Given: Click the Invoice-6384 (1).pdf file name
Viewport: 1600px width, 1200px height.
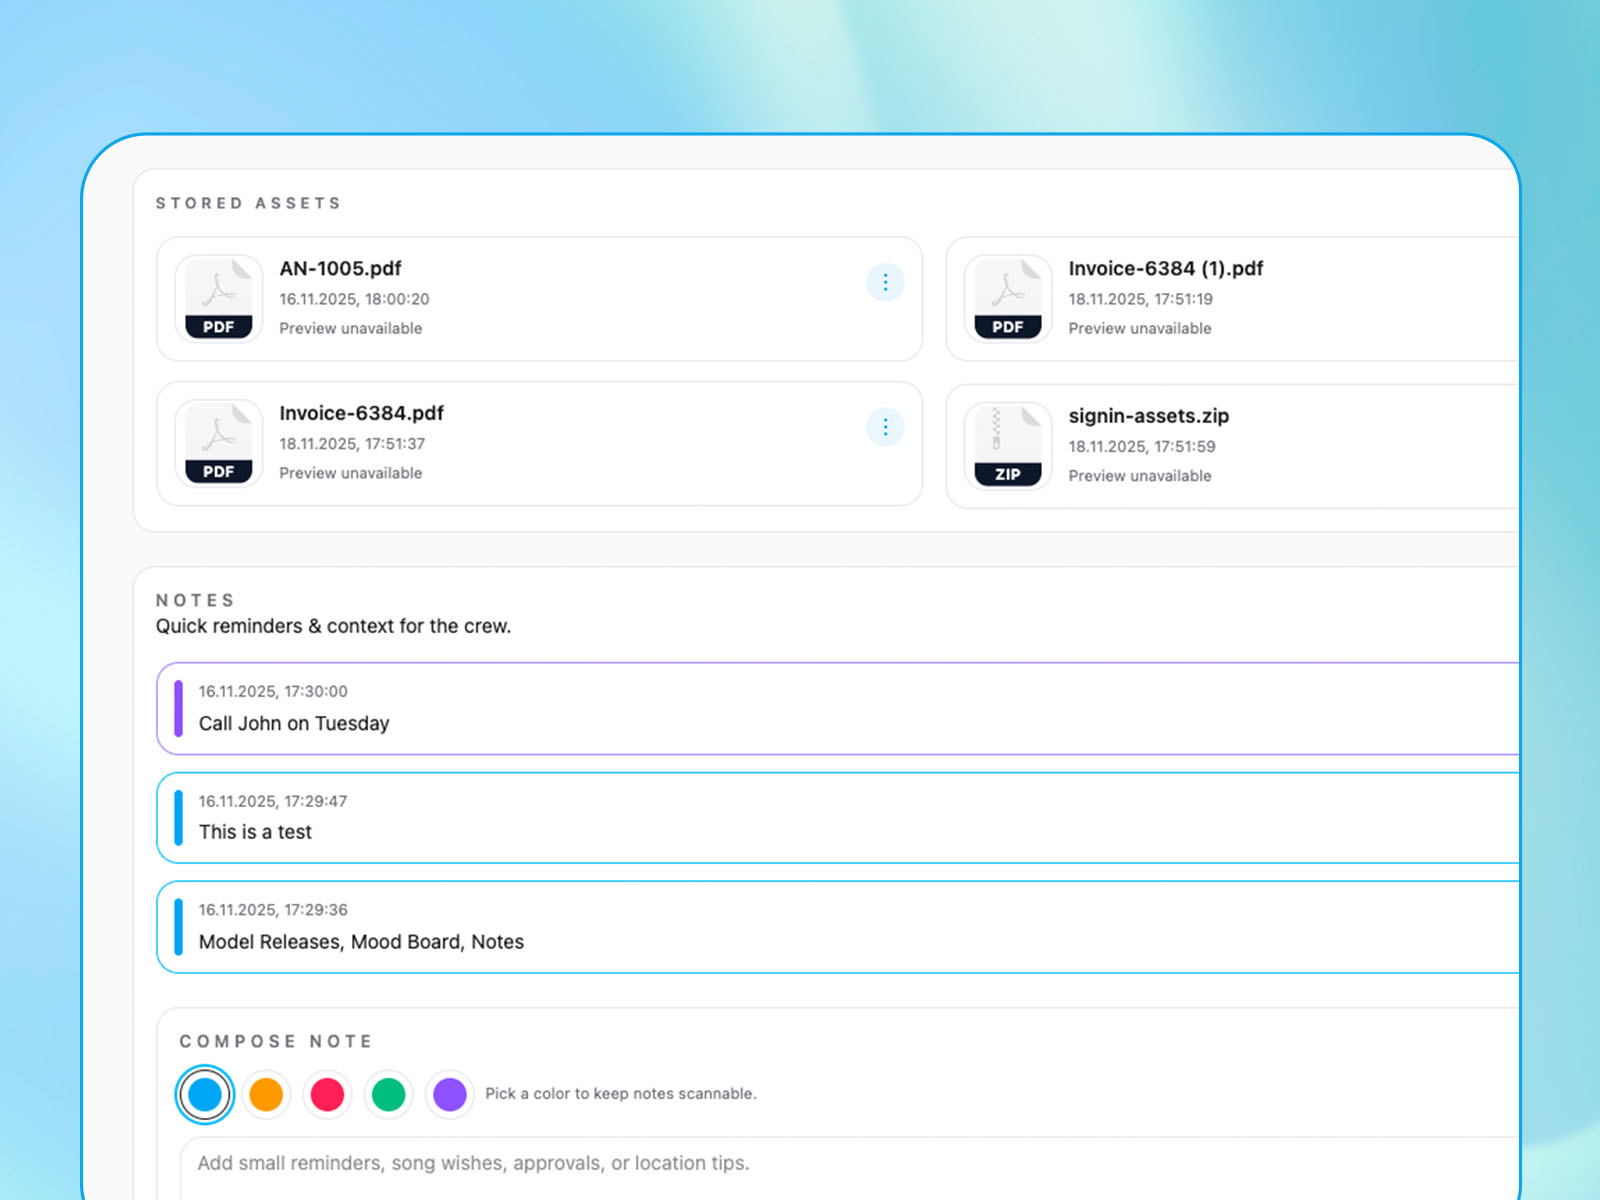Looking at the screenshot, I should [1166, 268].
